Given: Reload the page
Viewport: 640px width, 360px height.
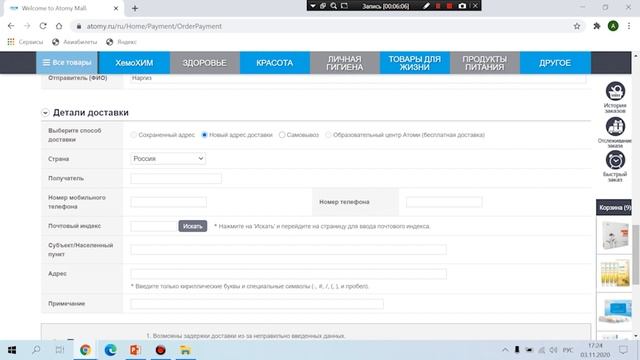Looking at the screenshot, I should [43, 26].
